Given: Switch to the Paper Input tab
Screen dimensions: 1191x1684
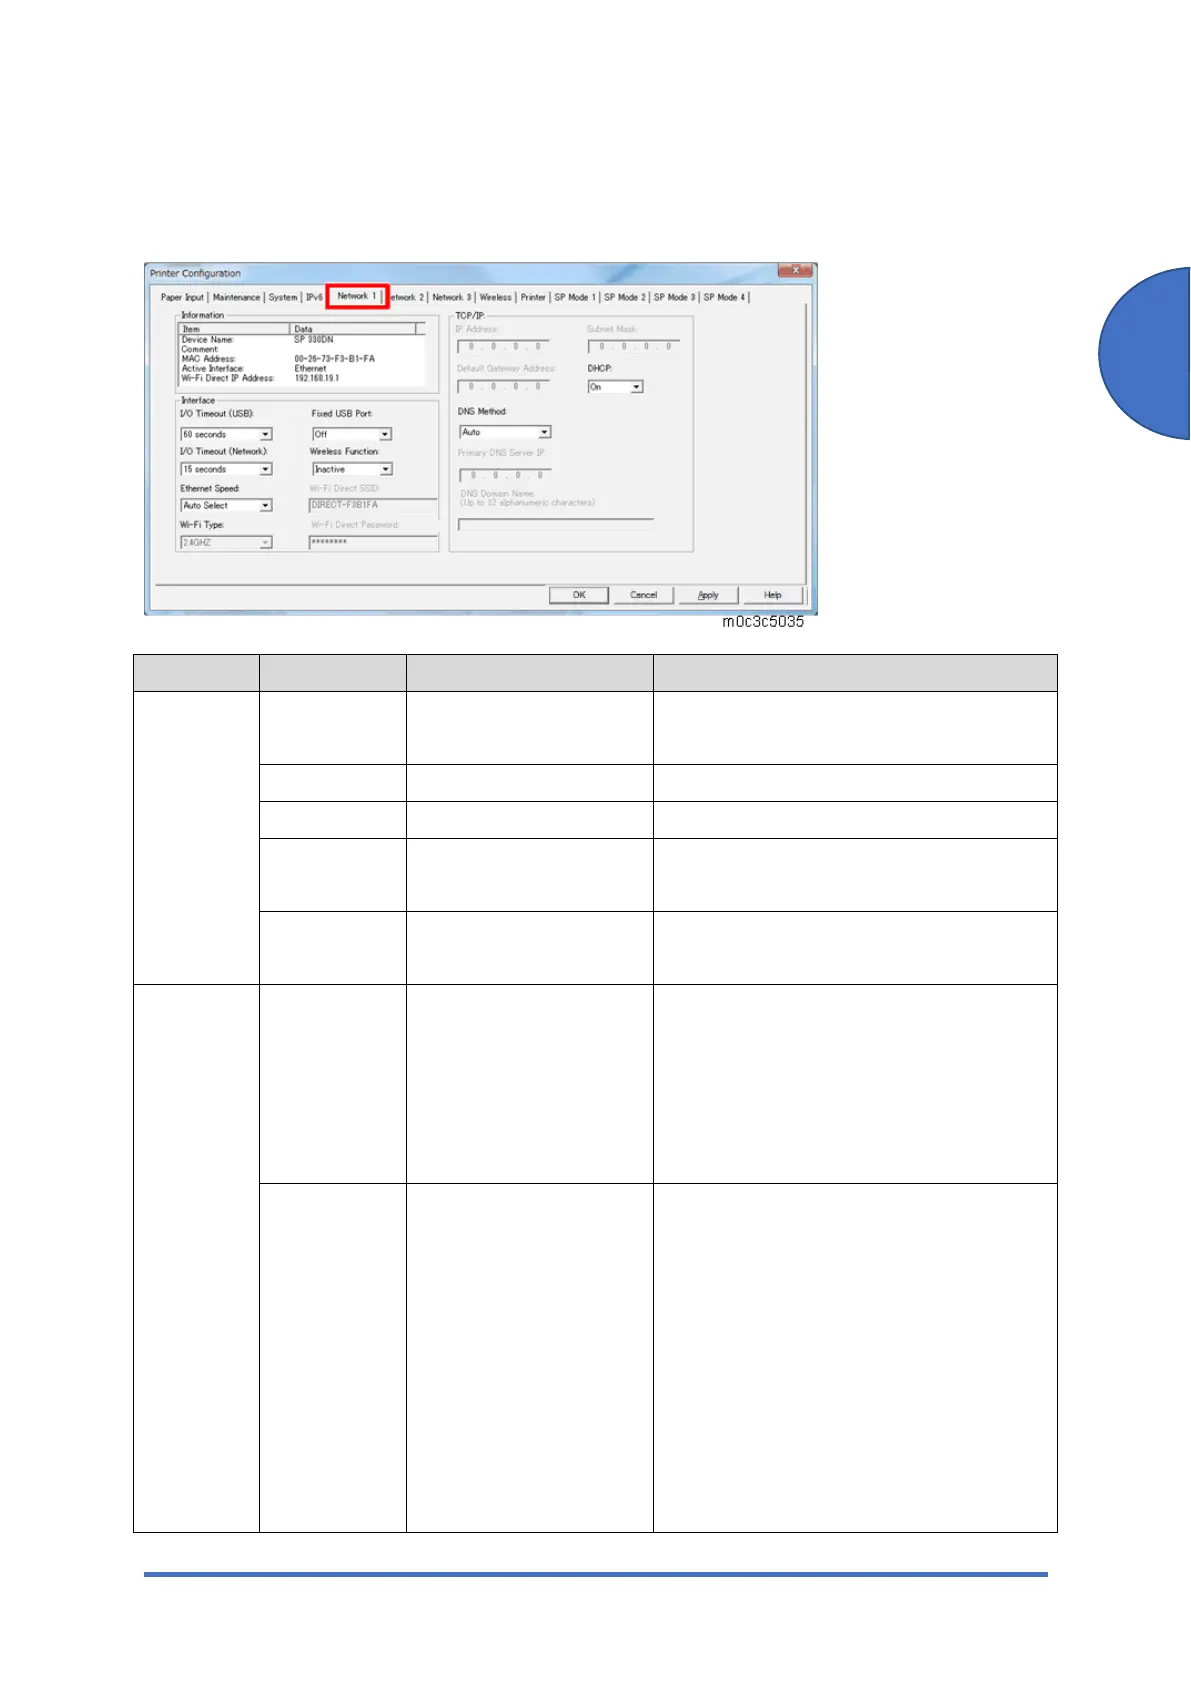Looking at the screenshot, I should (182, 297).
